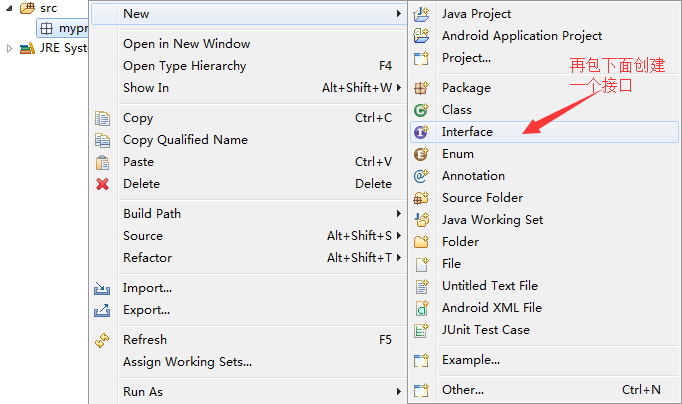The width and height of the screenshot is (682, 404).
Task: Click the green Class icon
Action: click(x=421, y=110)
